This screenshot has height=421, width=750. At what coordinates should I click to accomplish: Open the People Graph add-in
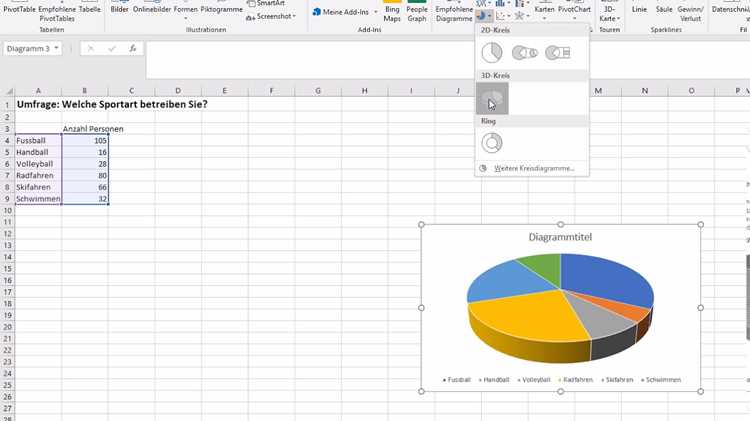[x=417, y=12]
